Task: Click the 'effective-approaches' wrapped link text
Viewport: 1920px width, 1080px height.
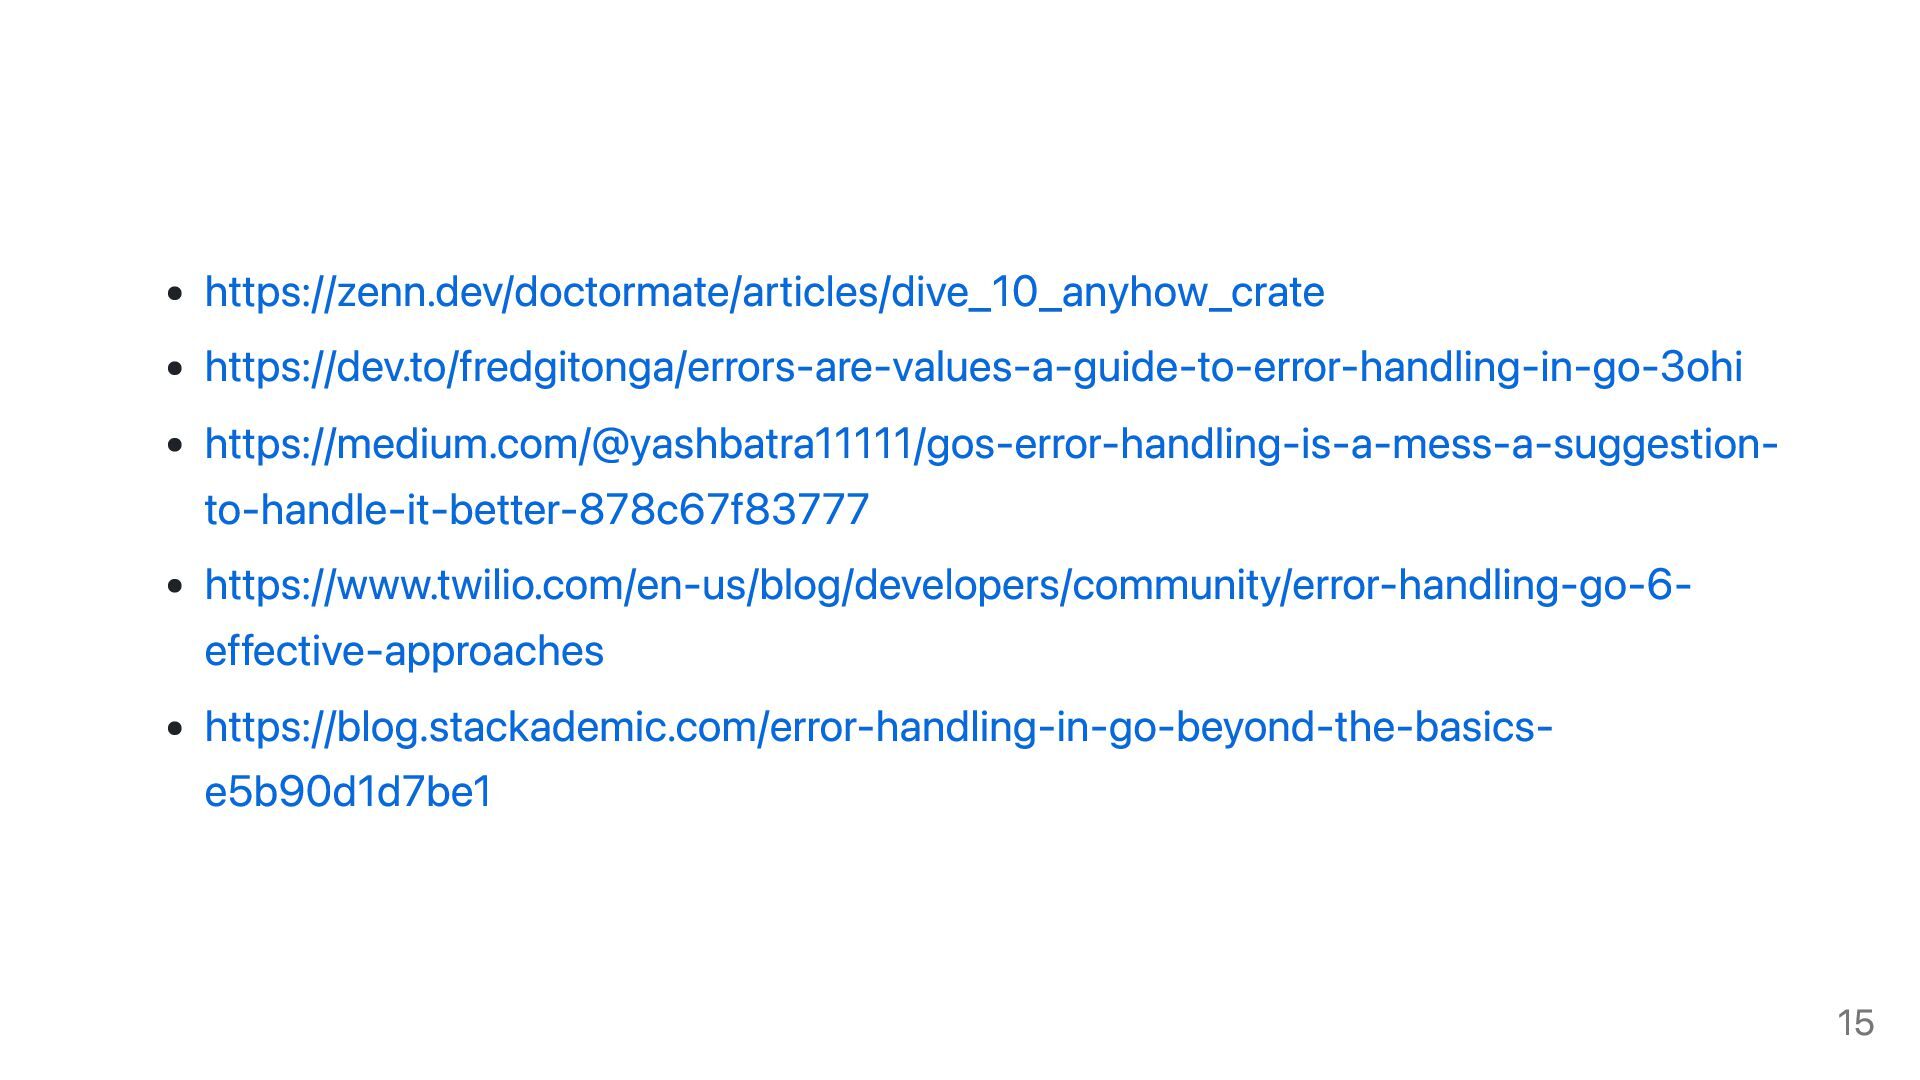Action: [x=404, y=651]
